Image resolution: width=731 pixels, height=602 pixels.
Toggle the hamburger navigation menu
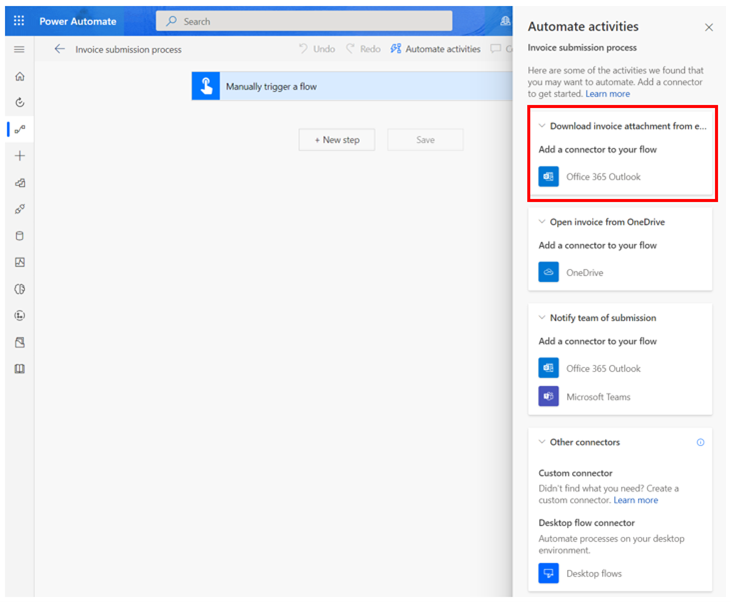coord(19,49)
